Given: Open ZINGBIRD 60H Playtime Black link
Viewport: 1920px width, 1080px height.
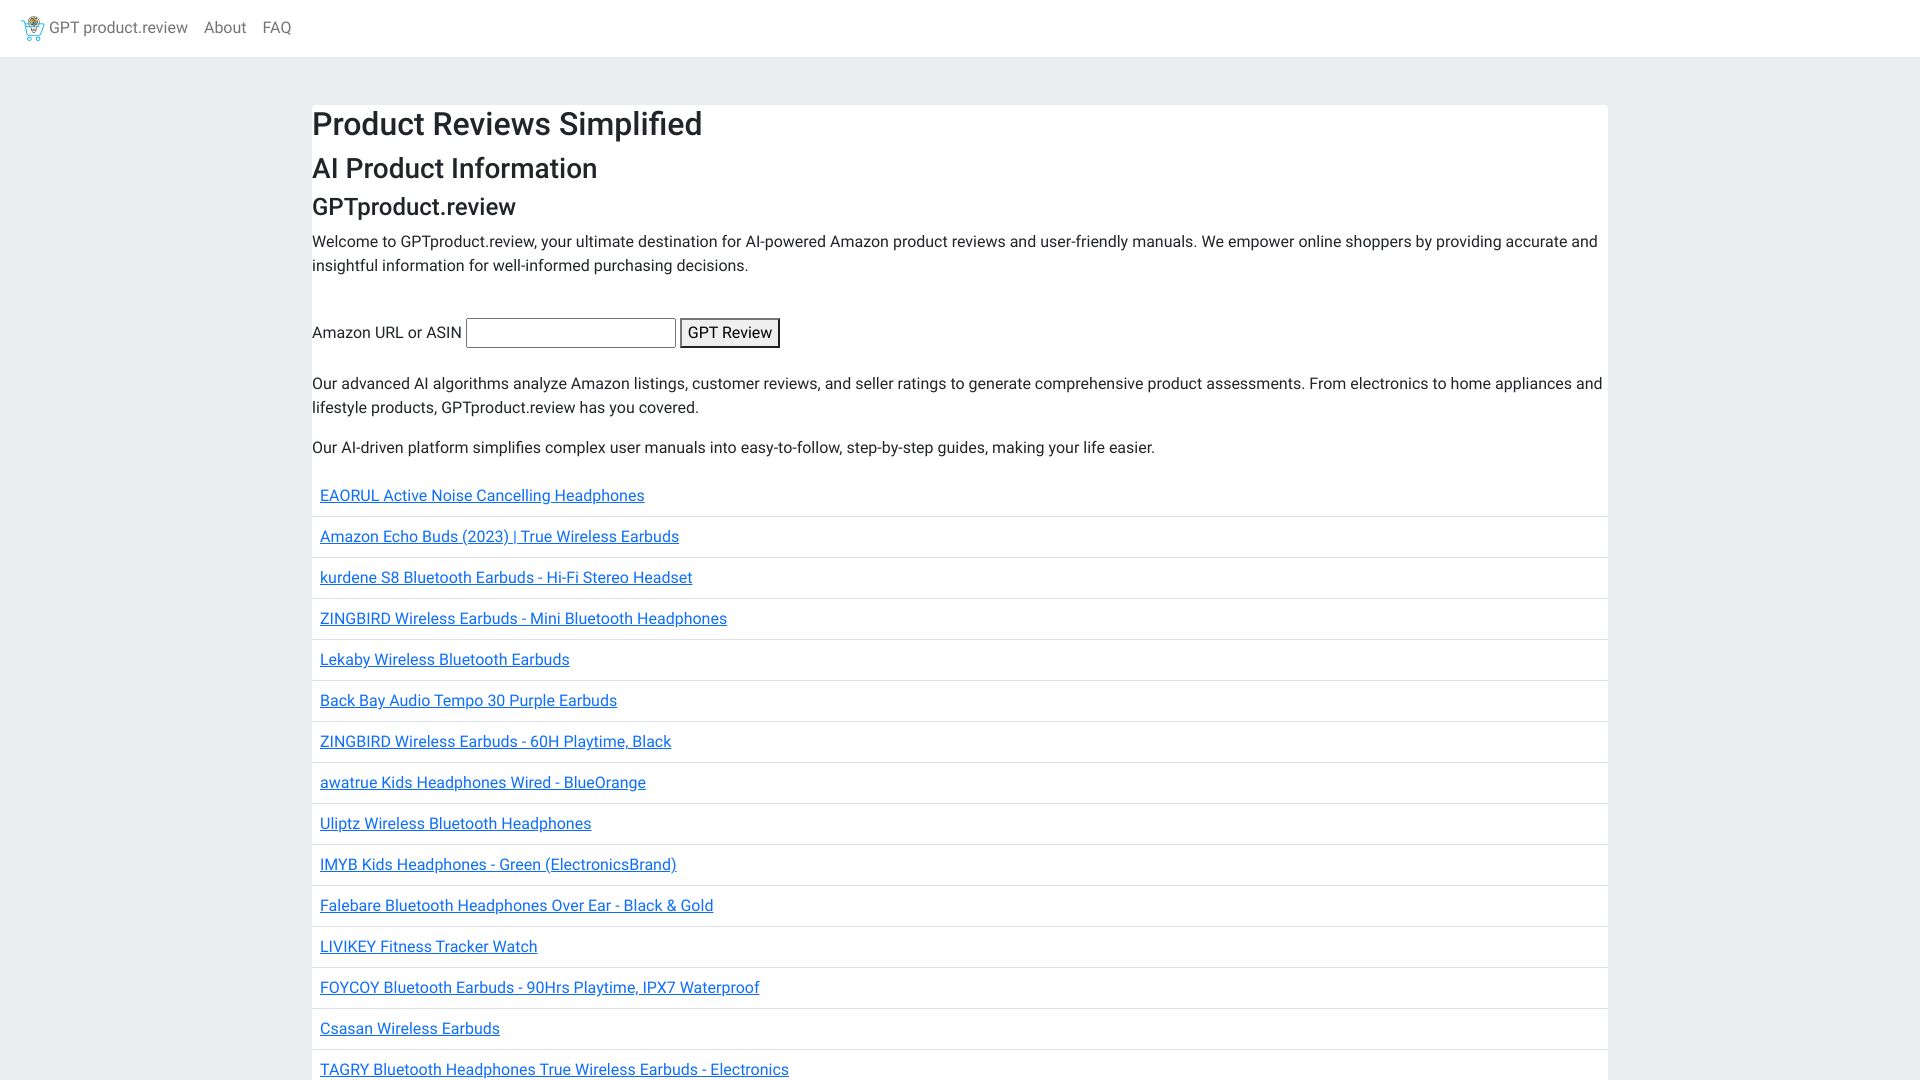Looking at the screenshot, I should (494, 742).
